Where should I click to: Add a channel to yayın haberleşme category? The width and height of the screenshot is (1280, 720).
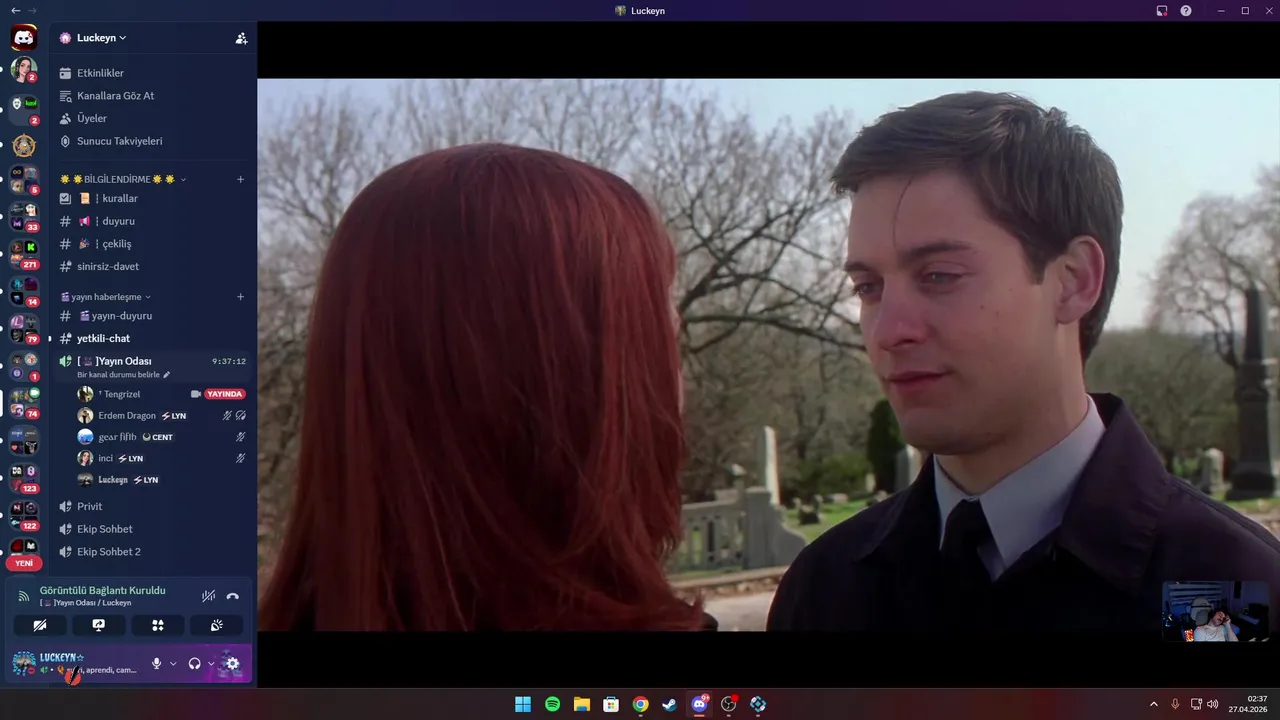tap(240, 297)
